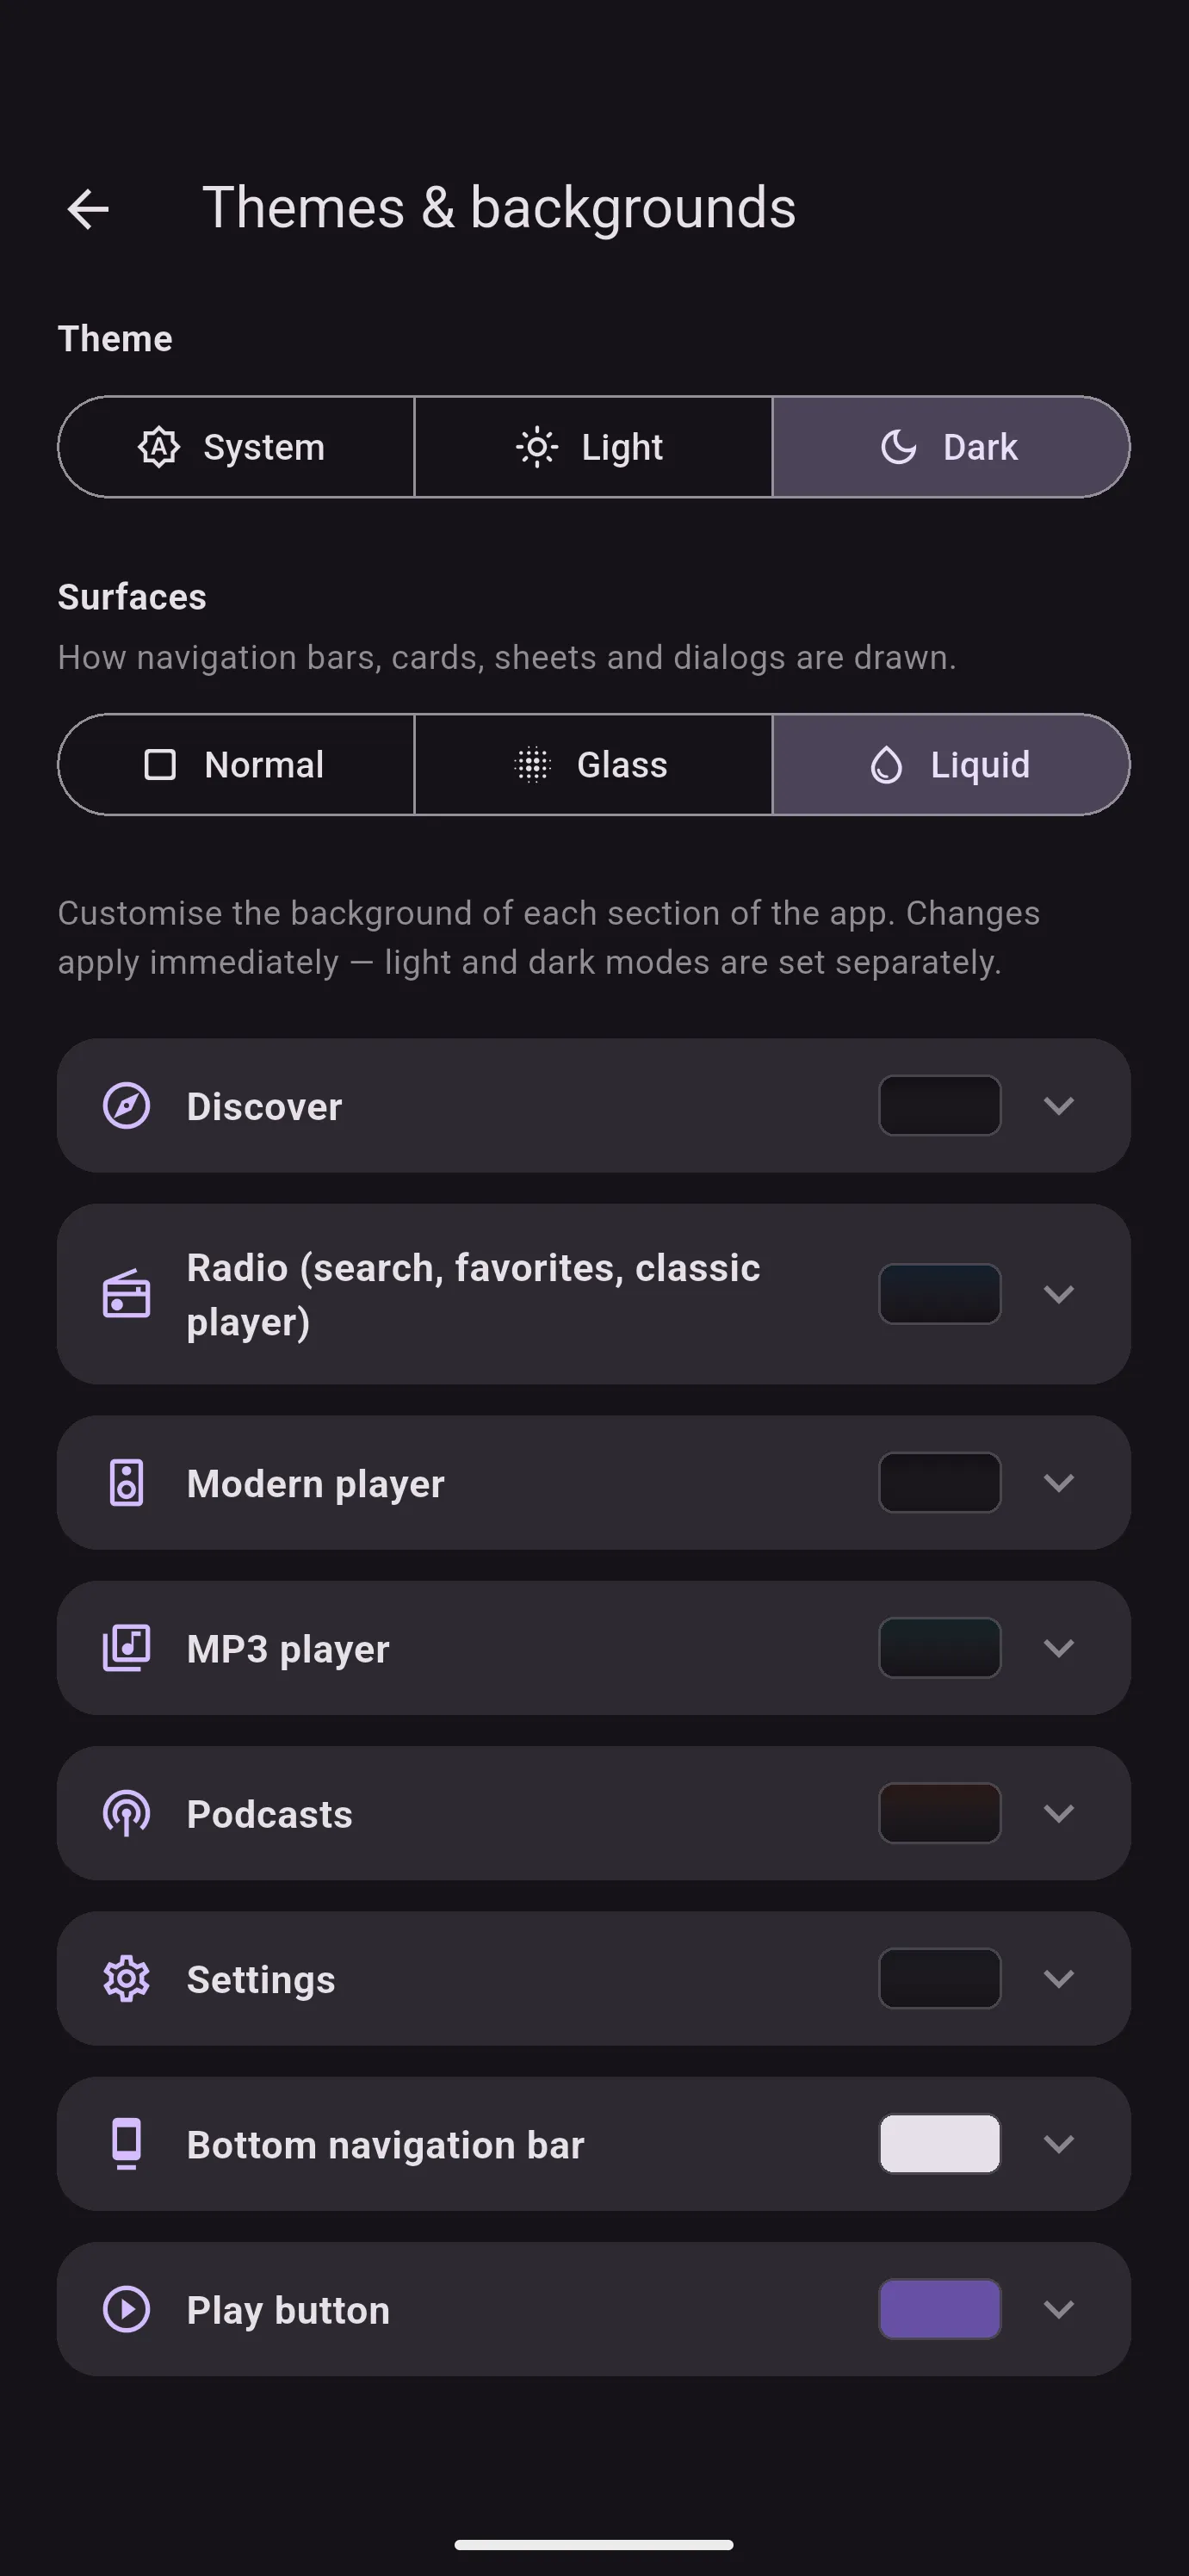This screenshot has height=2576, width=1189.
Task: Set surfaces to Glass
Action: tap(593, 765)
